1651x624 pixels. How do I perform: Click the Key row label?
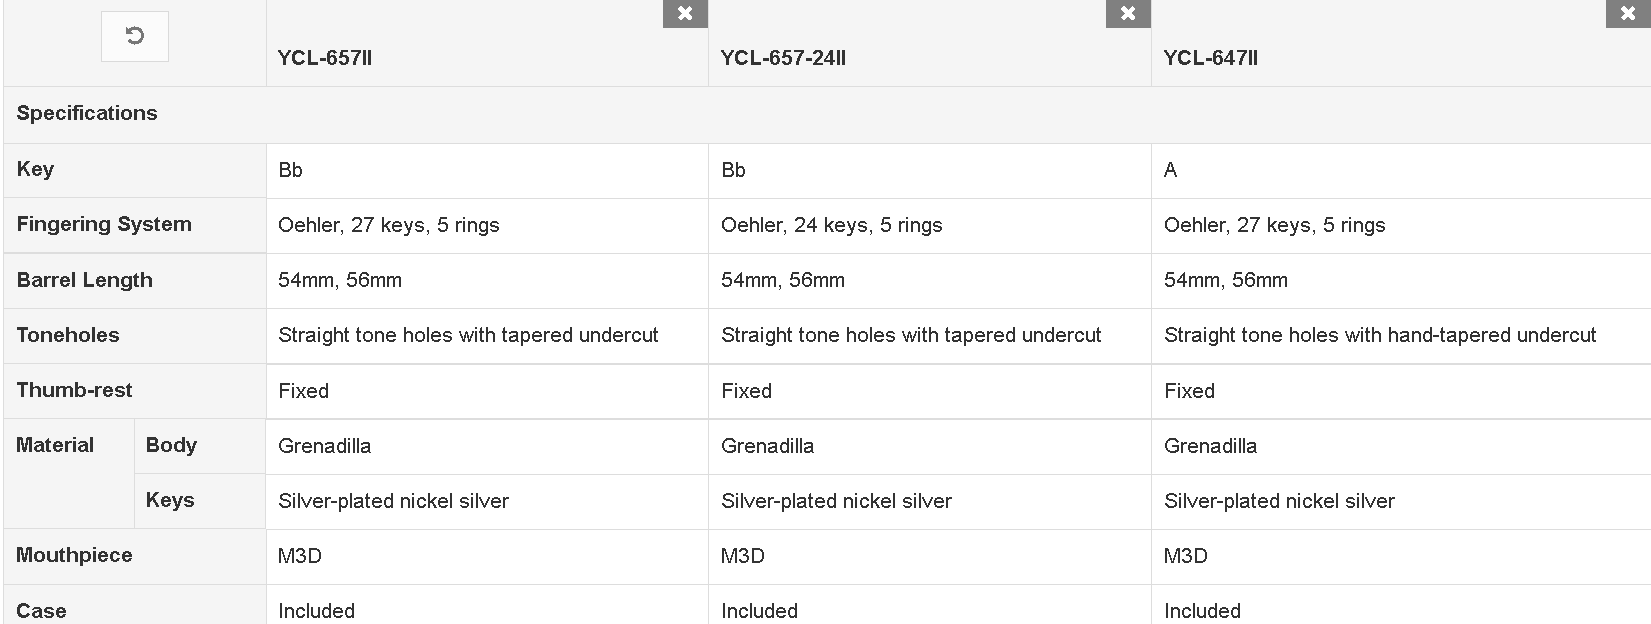pyautogui.click(x=35, y=169)
